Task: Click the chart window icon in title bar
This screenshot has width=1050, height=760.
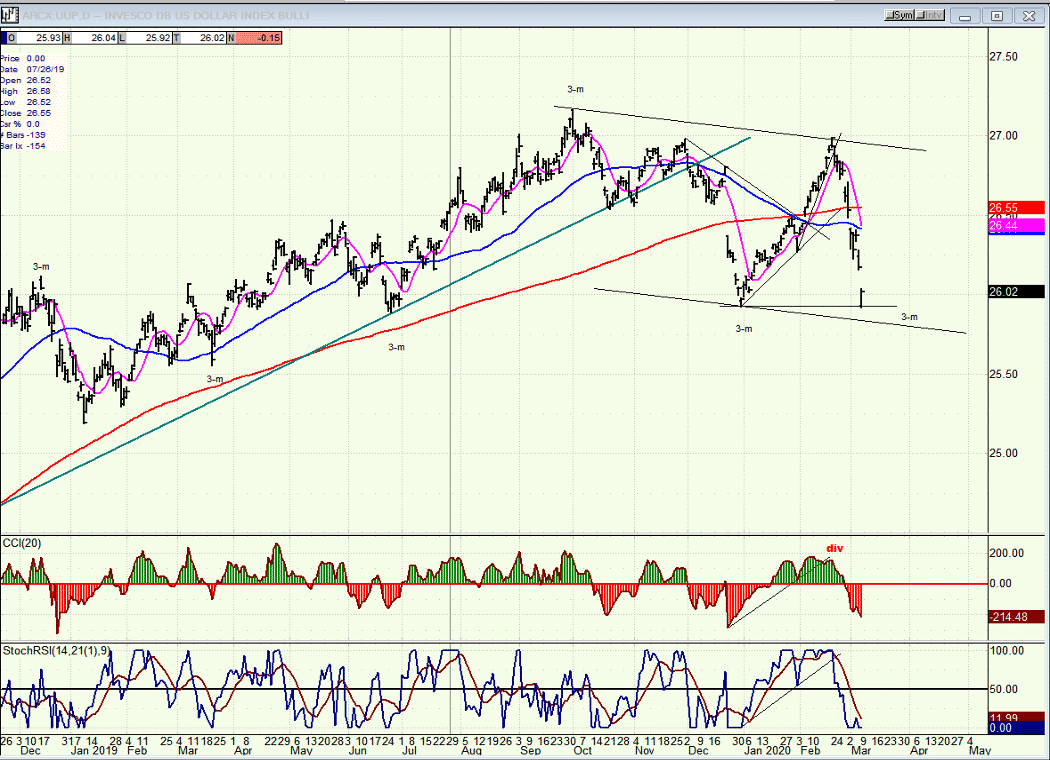Action: 9,15
